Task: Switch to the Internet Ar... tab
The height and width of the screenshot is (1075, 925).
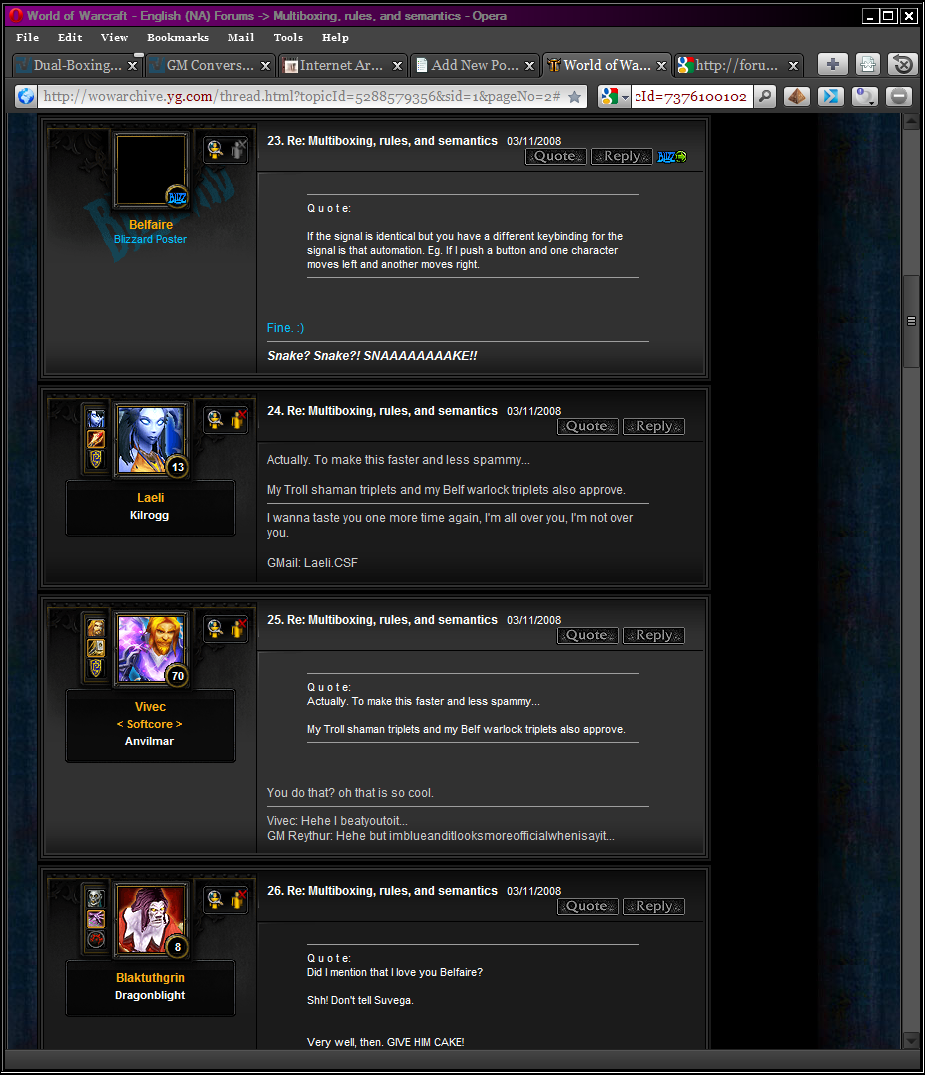Action: point(343,65)
